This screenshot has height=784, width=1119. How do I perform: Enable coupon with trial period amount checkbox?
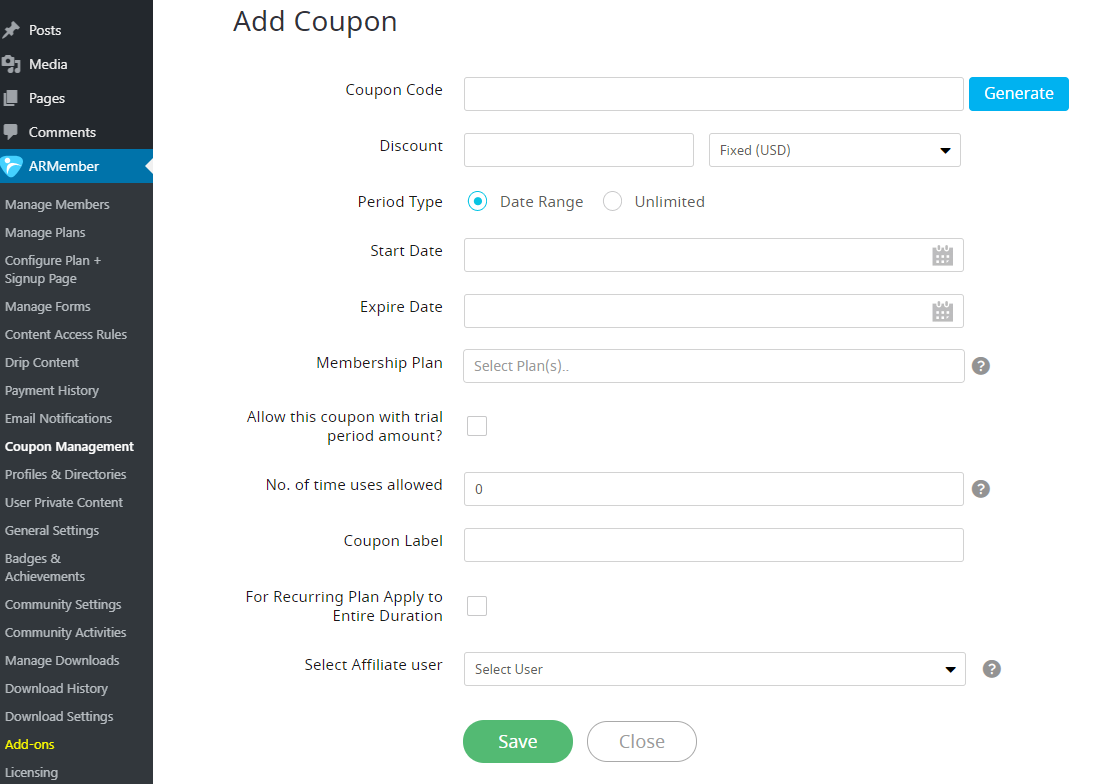[477, 426]
